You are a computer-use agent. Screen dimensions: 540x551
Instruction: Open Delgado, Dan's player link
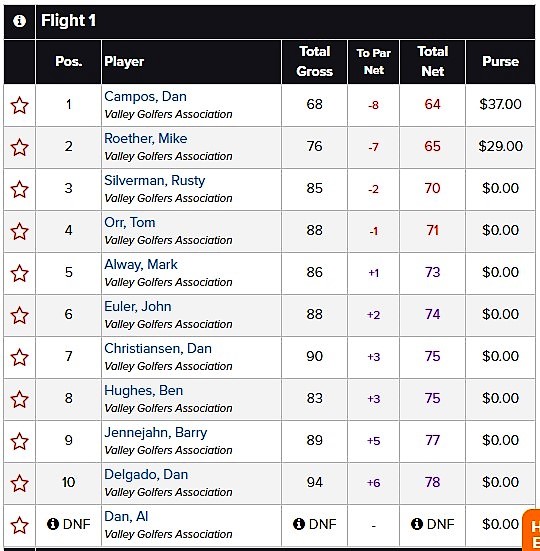pyautogui.click(x=146, y=475)
